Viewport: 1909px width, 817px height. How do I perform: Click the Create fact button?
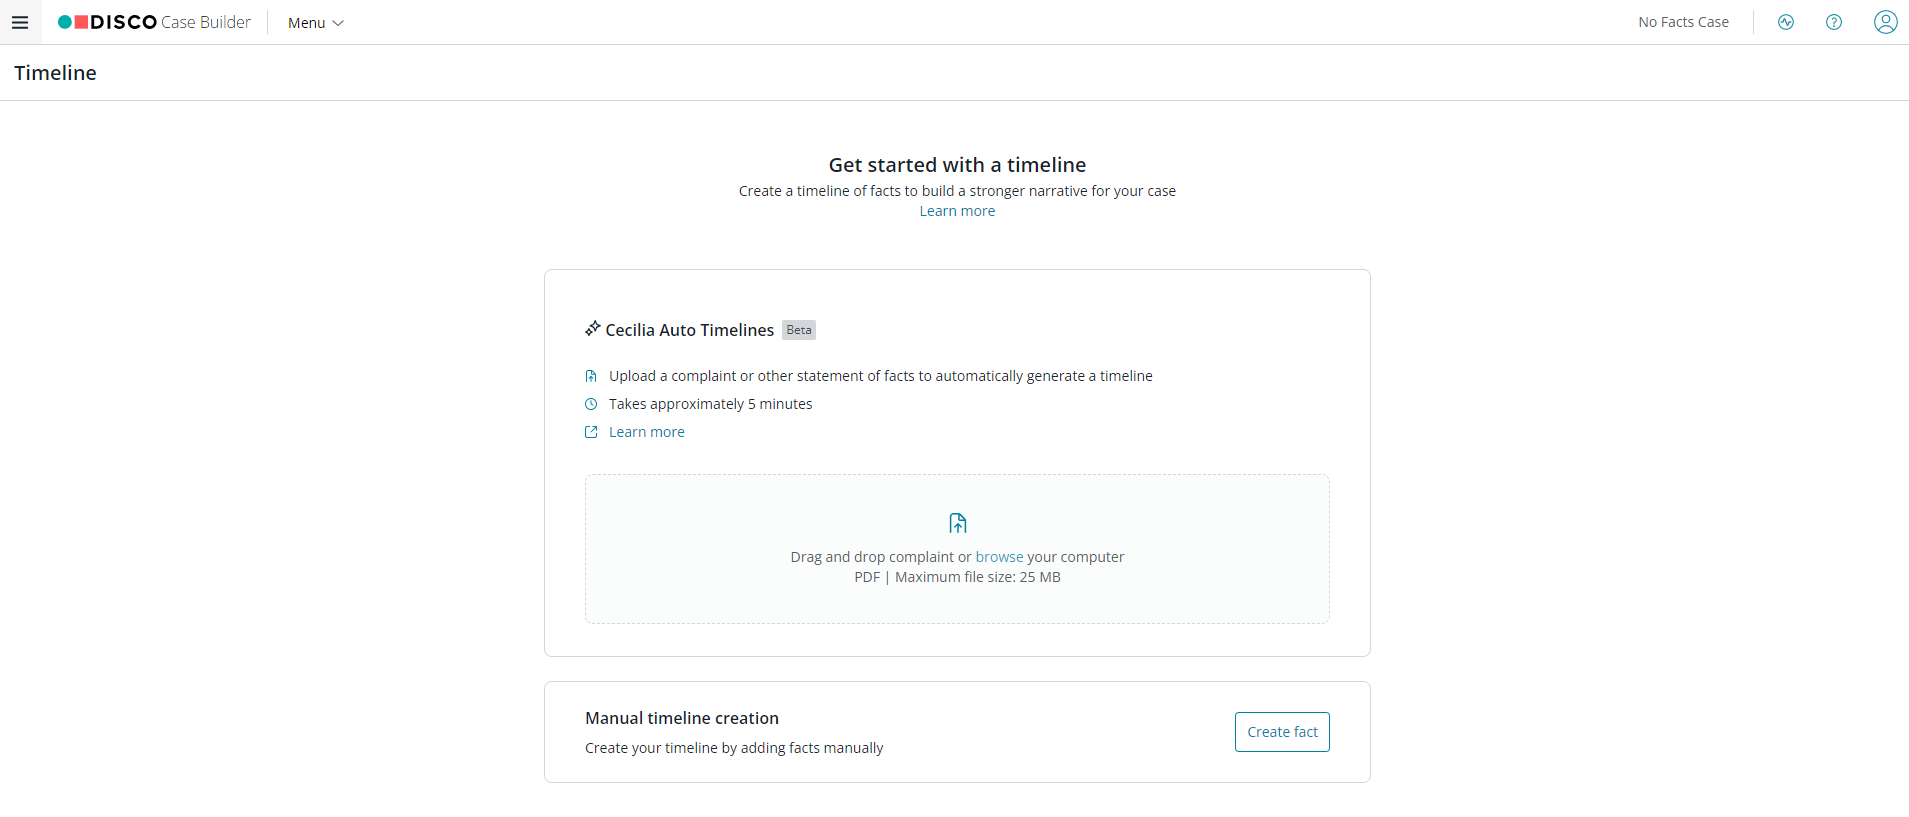(x=1282, y=732)
